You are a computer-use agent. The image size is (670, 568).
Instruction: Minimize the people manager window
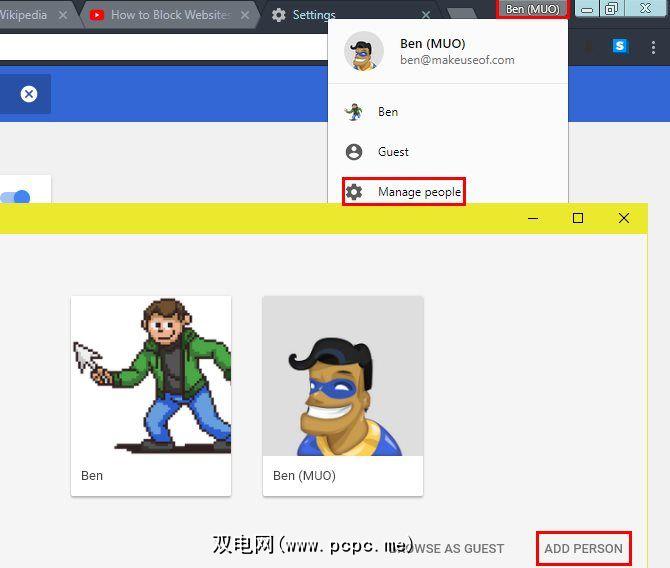tap(533, 218)
